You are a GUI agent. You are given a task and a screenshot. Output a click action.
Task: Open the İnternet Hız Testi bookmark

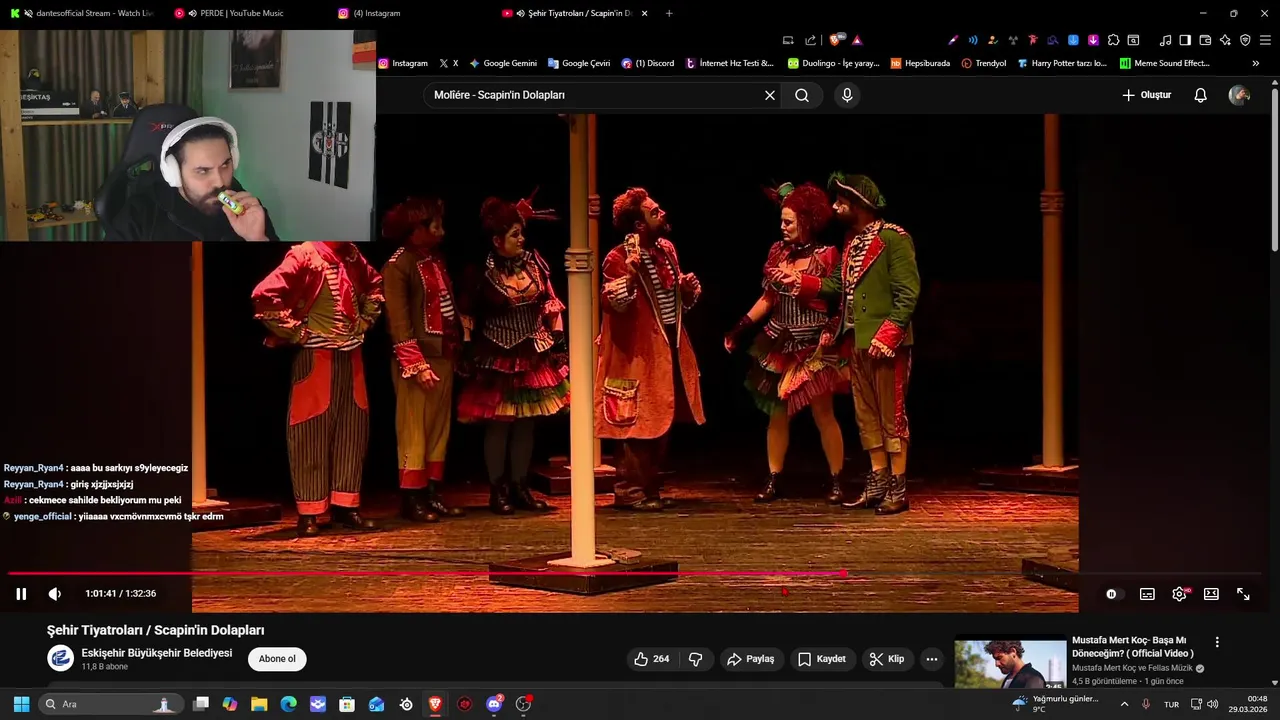pos(730,63)
